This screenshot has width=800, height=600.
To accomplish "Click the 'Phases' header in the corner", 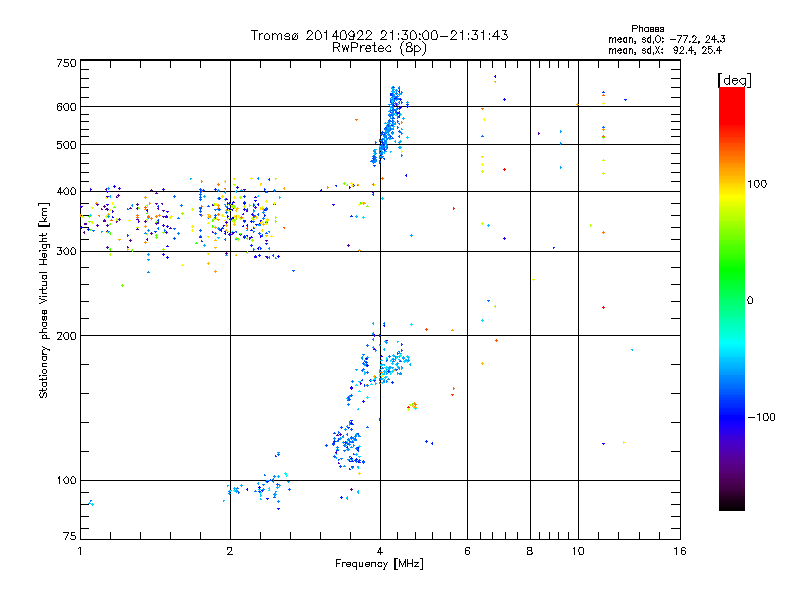I will point(647,29).
